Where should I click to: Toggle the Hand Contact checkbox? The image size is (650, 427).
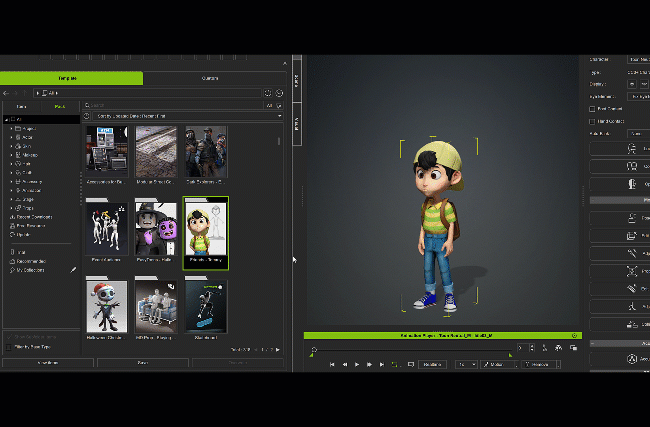tap(592, 121)
